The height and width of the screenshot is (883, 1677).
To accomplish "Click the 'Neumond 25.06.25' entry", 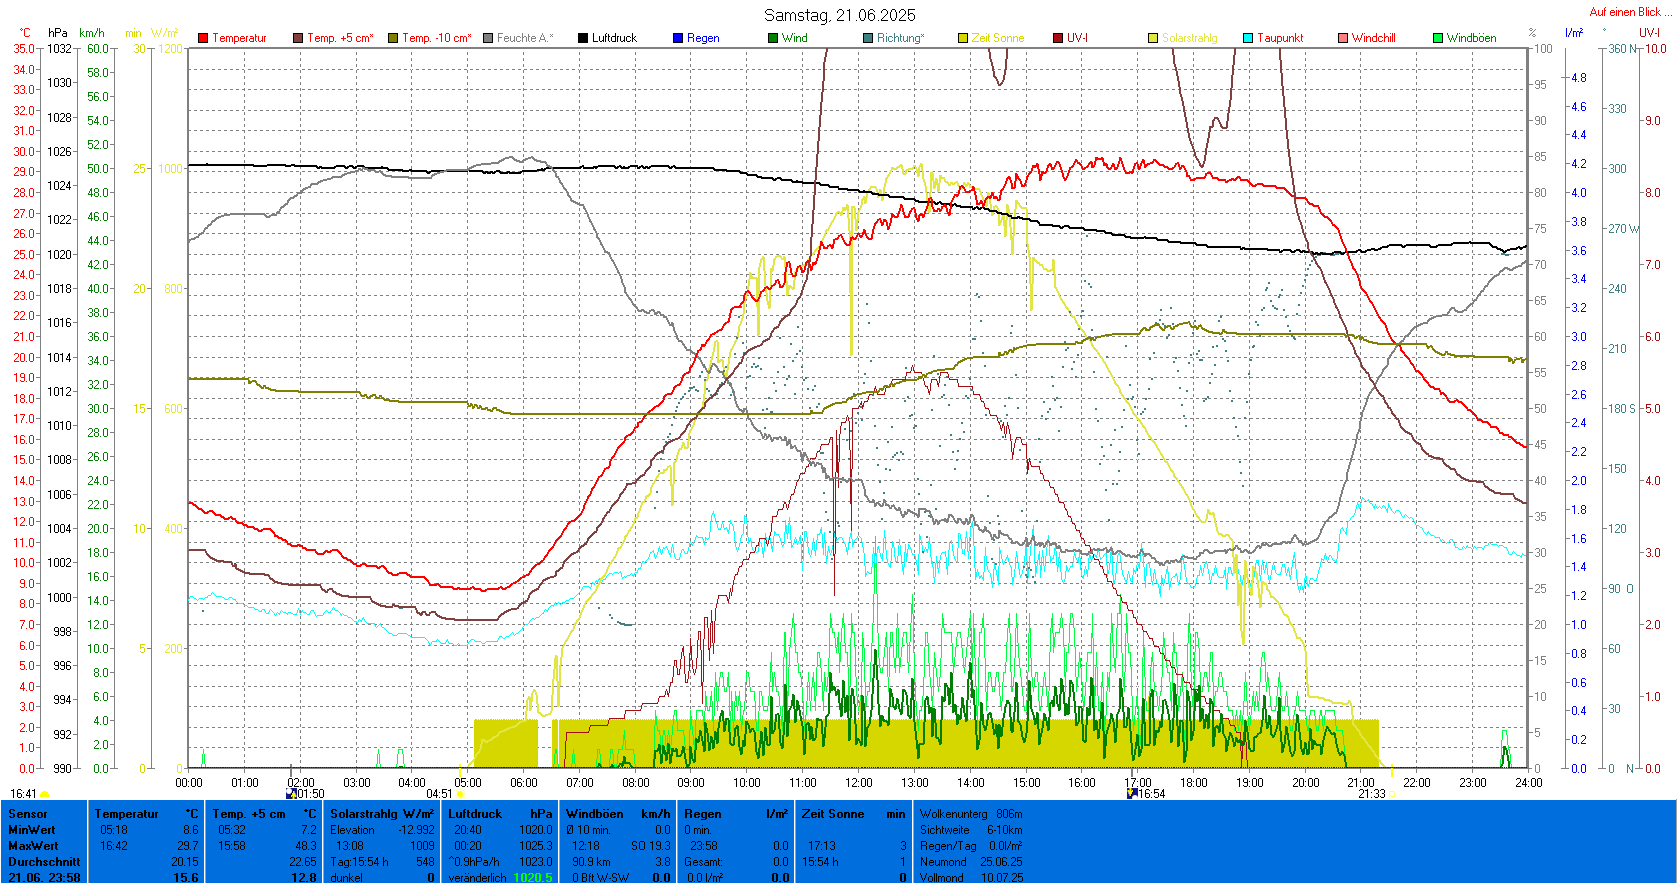I will click(971, 862).
